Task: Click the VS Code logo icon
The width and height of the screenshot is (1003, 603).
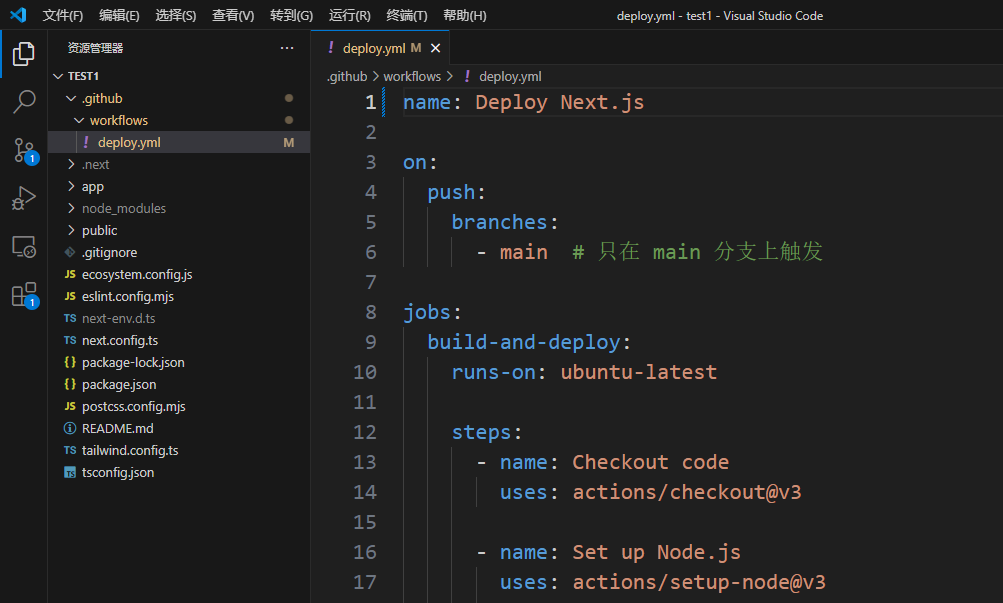Action: (x=19, y=15)
